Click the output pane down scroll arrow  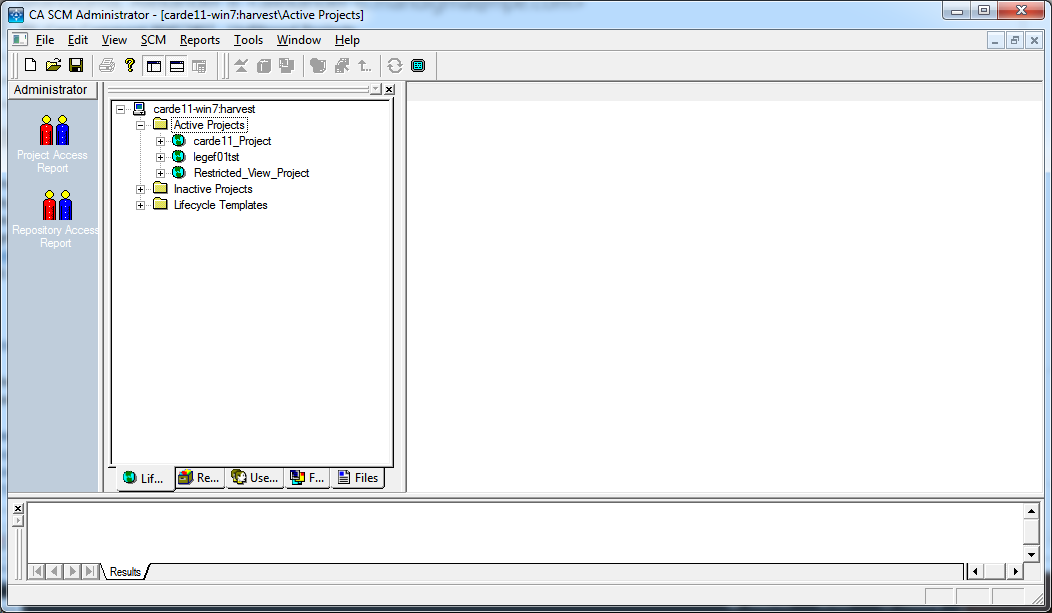(1032, 554)
